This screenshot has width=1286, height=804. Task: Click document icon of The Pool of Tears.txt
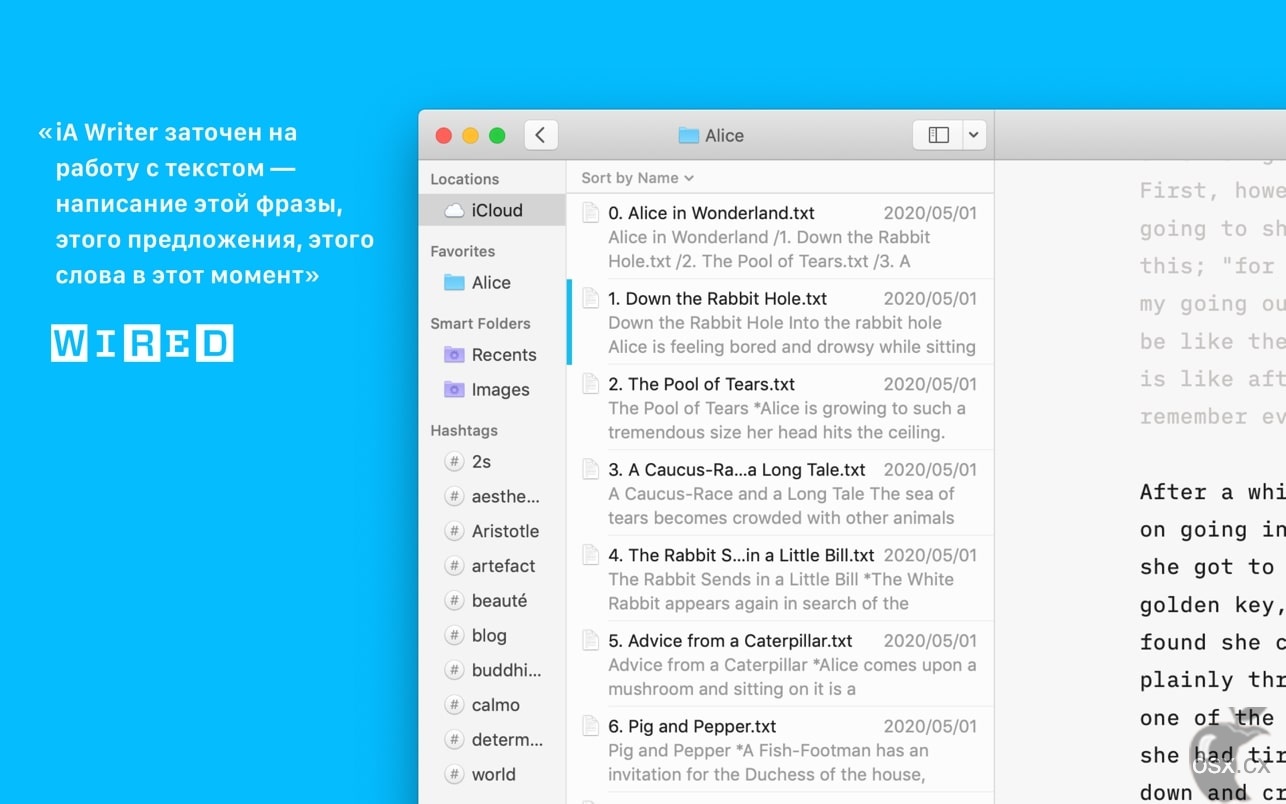tap(591, 383)
